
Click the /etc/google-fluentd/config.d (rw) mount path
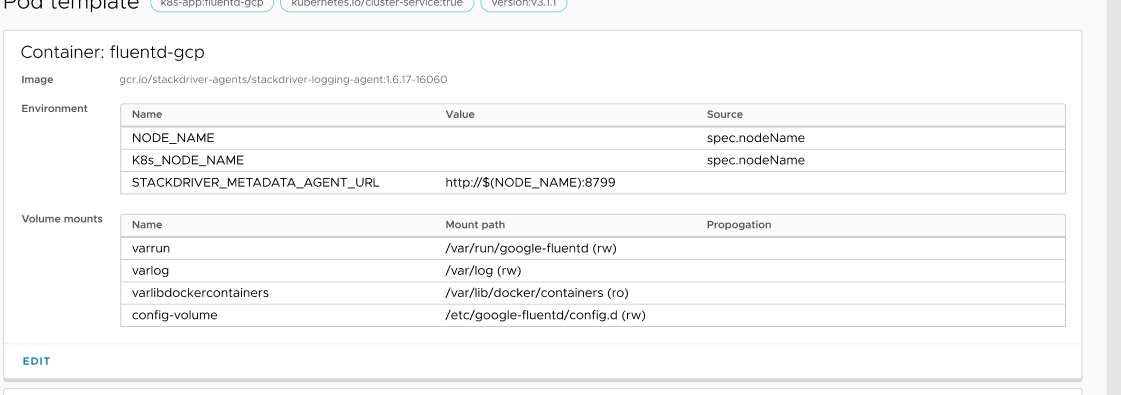[545, 314]
